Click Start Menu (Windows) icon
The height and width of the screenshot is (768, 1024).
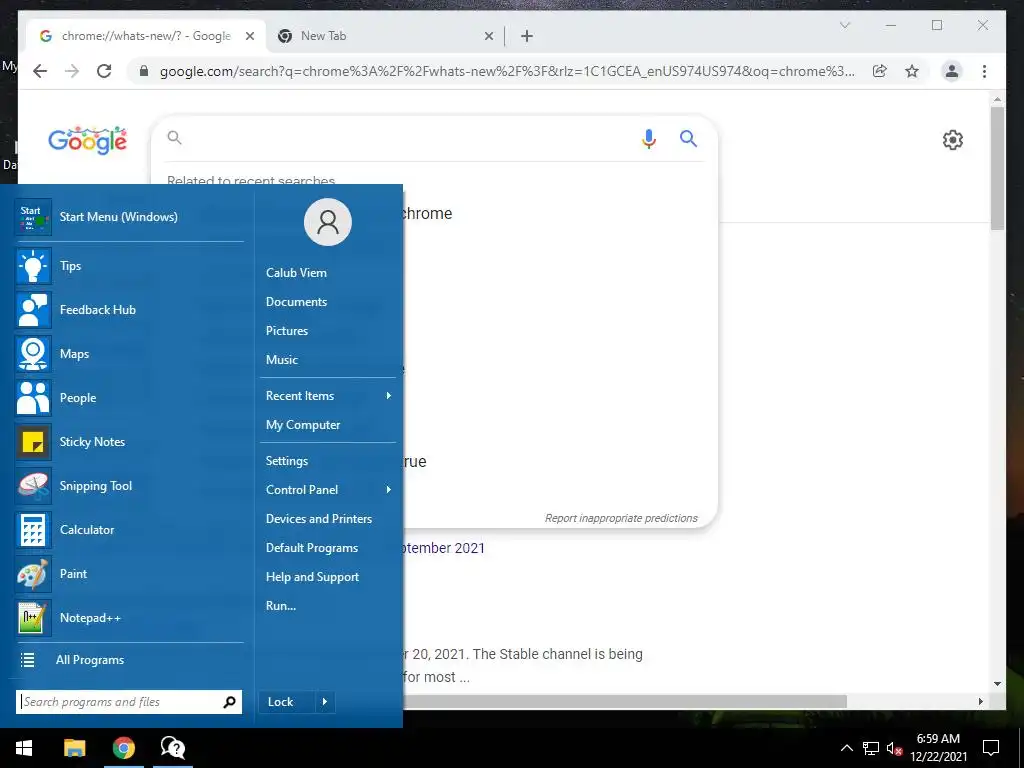pyautogui.click(x=33, y=217)
